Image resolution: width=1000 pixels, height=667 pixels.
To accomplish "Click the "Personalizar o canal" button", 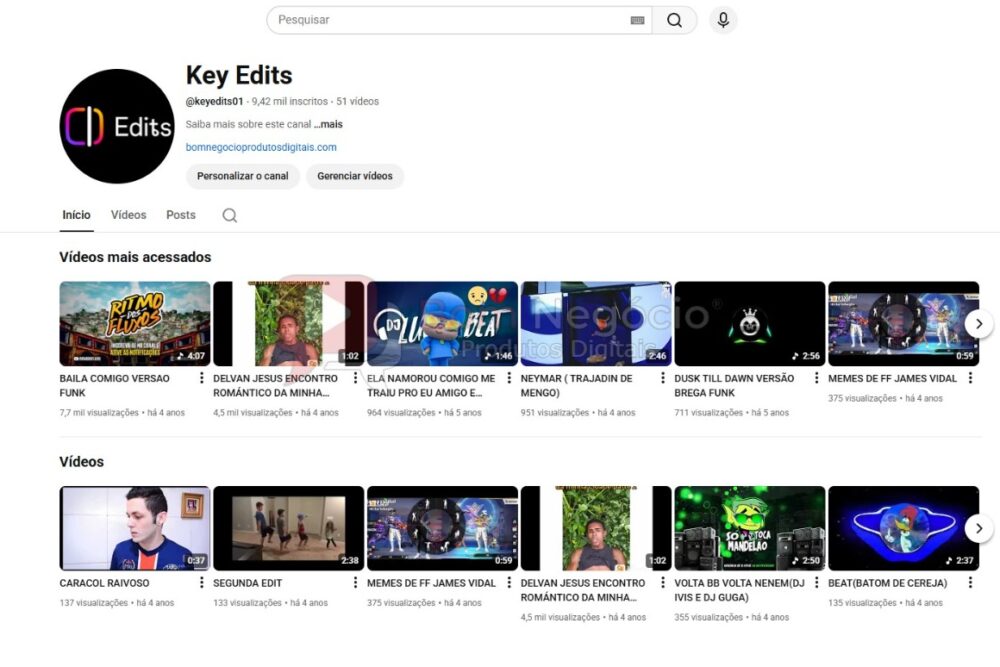I will 242,176.
